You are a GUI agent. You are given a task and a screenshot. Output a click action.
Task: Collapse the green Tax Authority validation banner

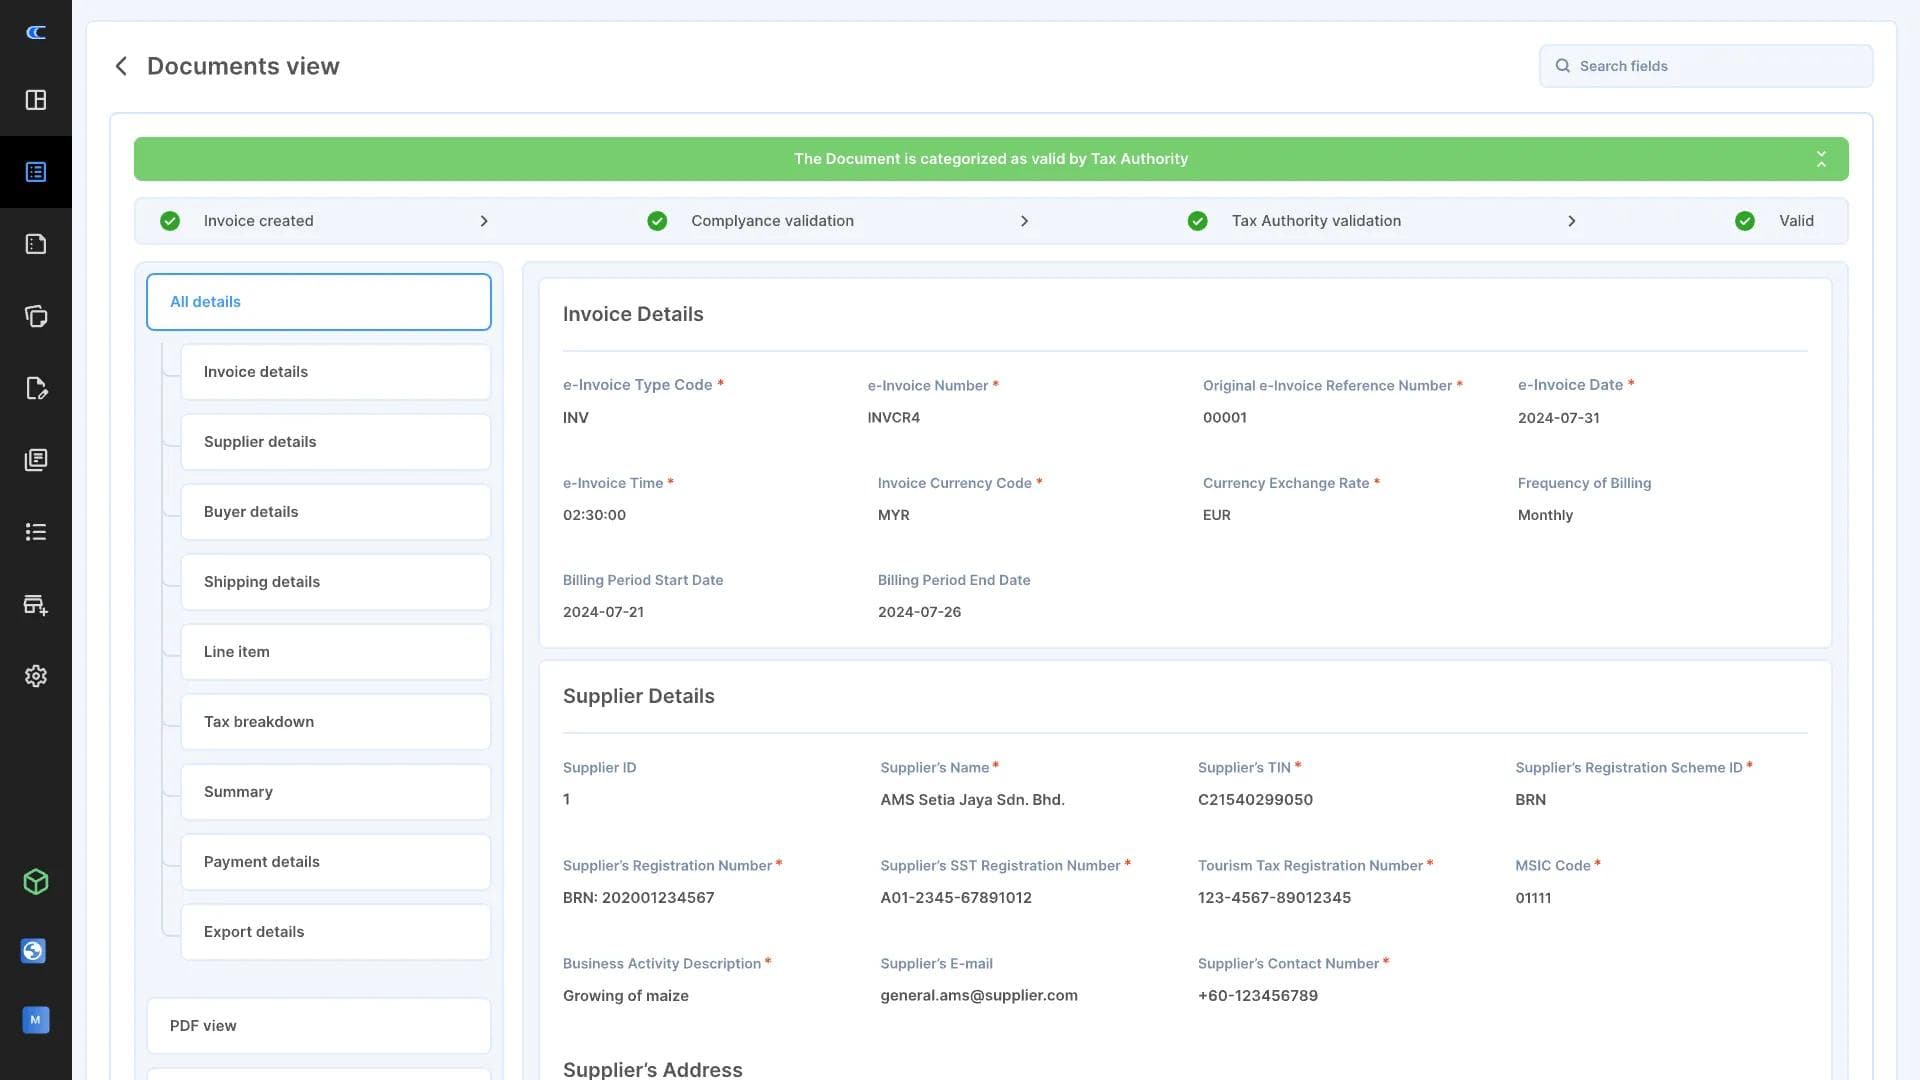[x=1821, y=158]
